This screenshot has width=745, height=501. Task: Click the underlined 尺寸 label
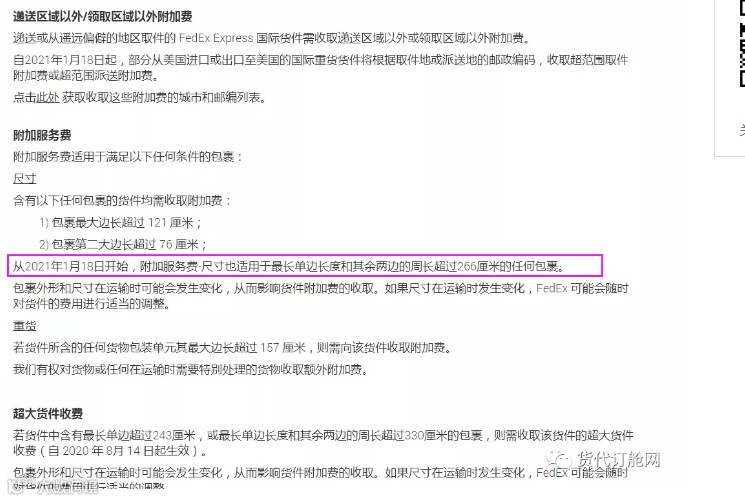coord(25,179)
